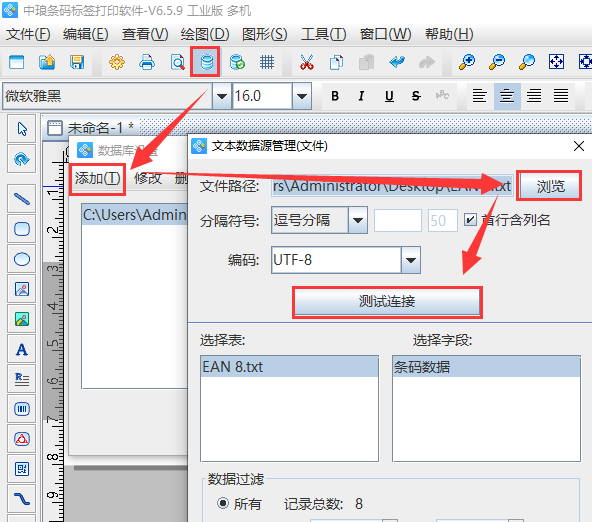The image size is (592, 522).
Task: Close the 文本数据源管理 dialog
Action: [578, 146]
